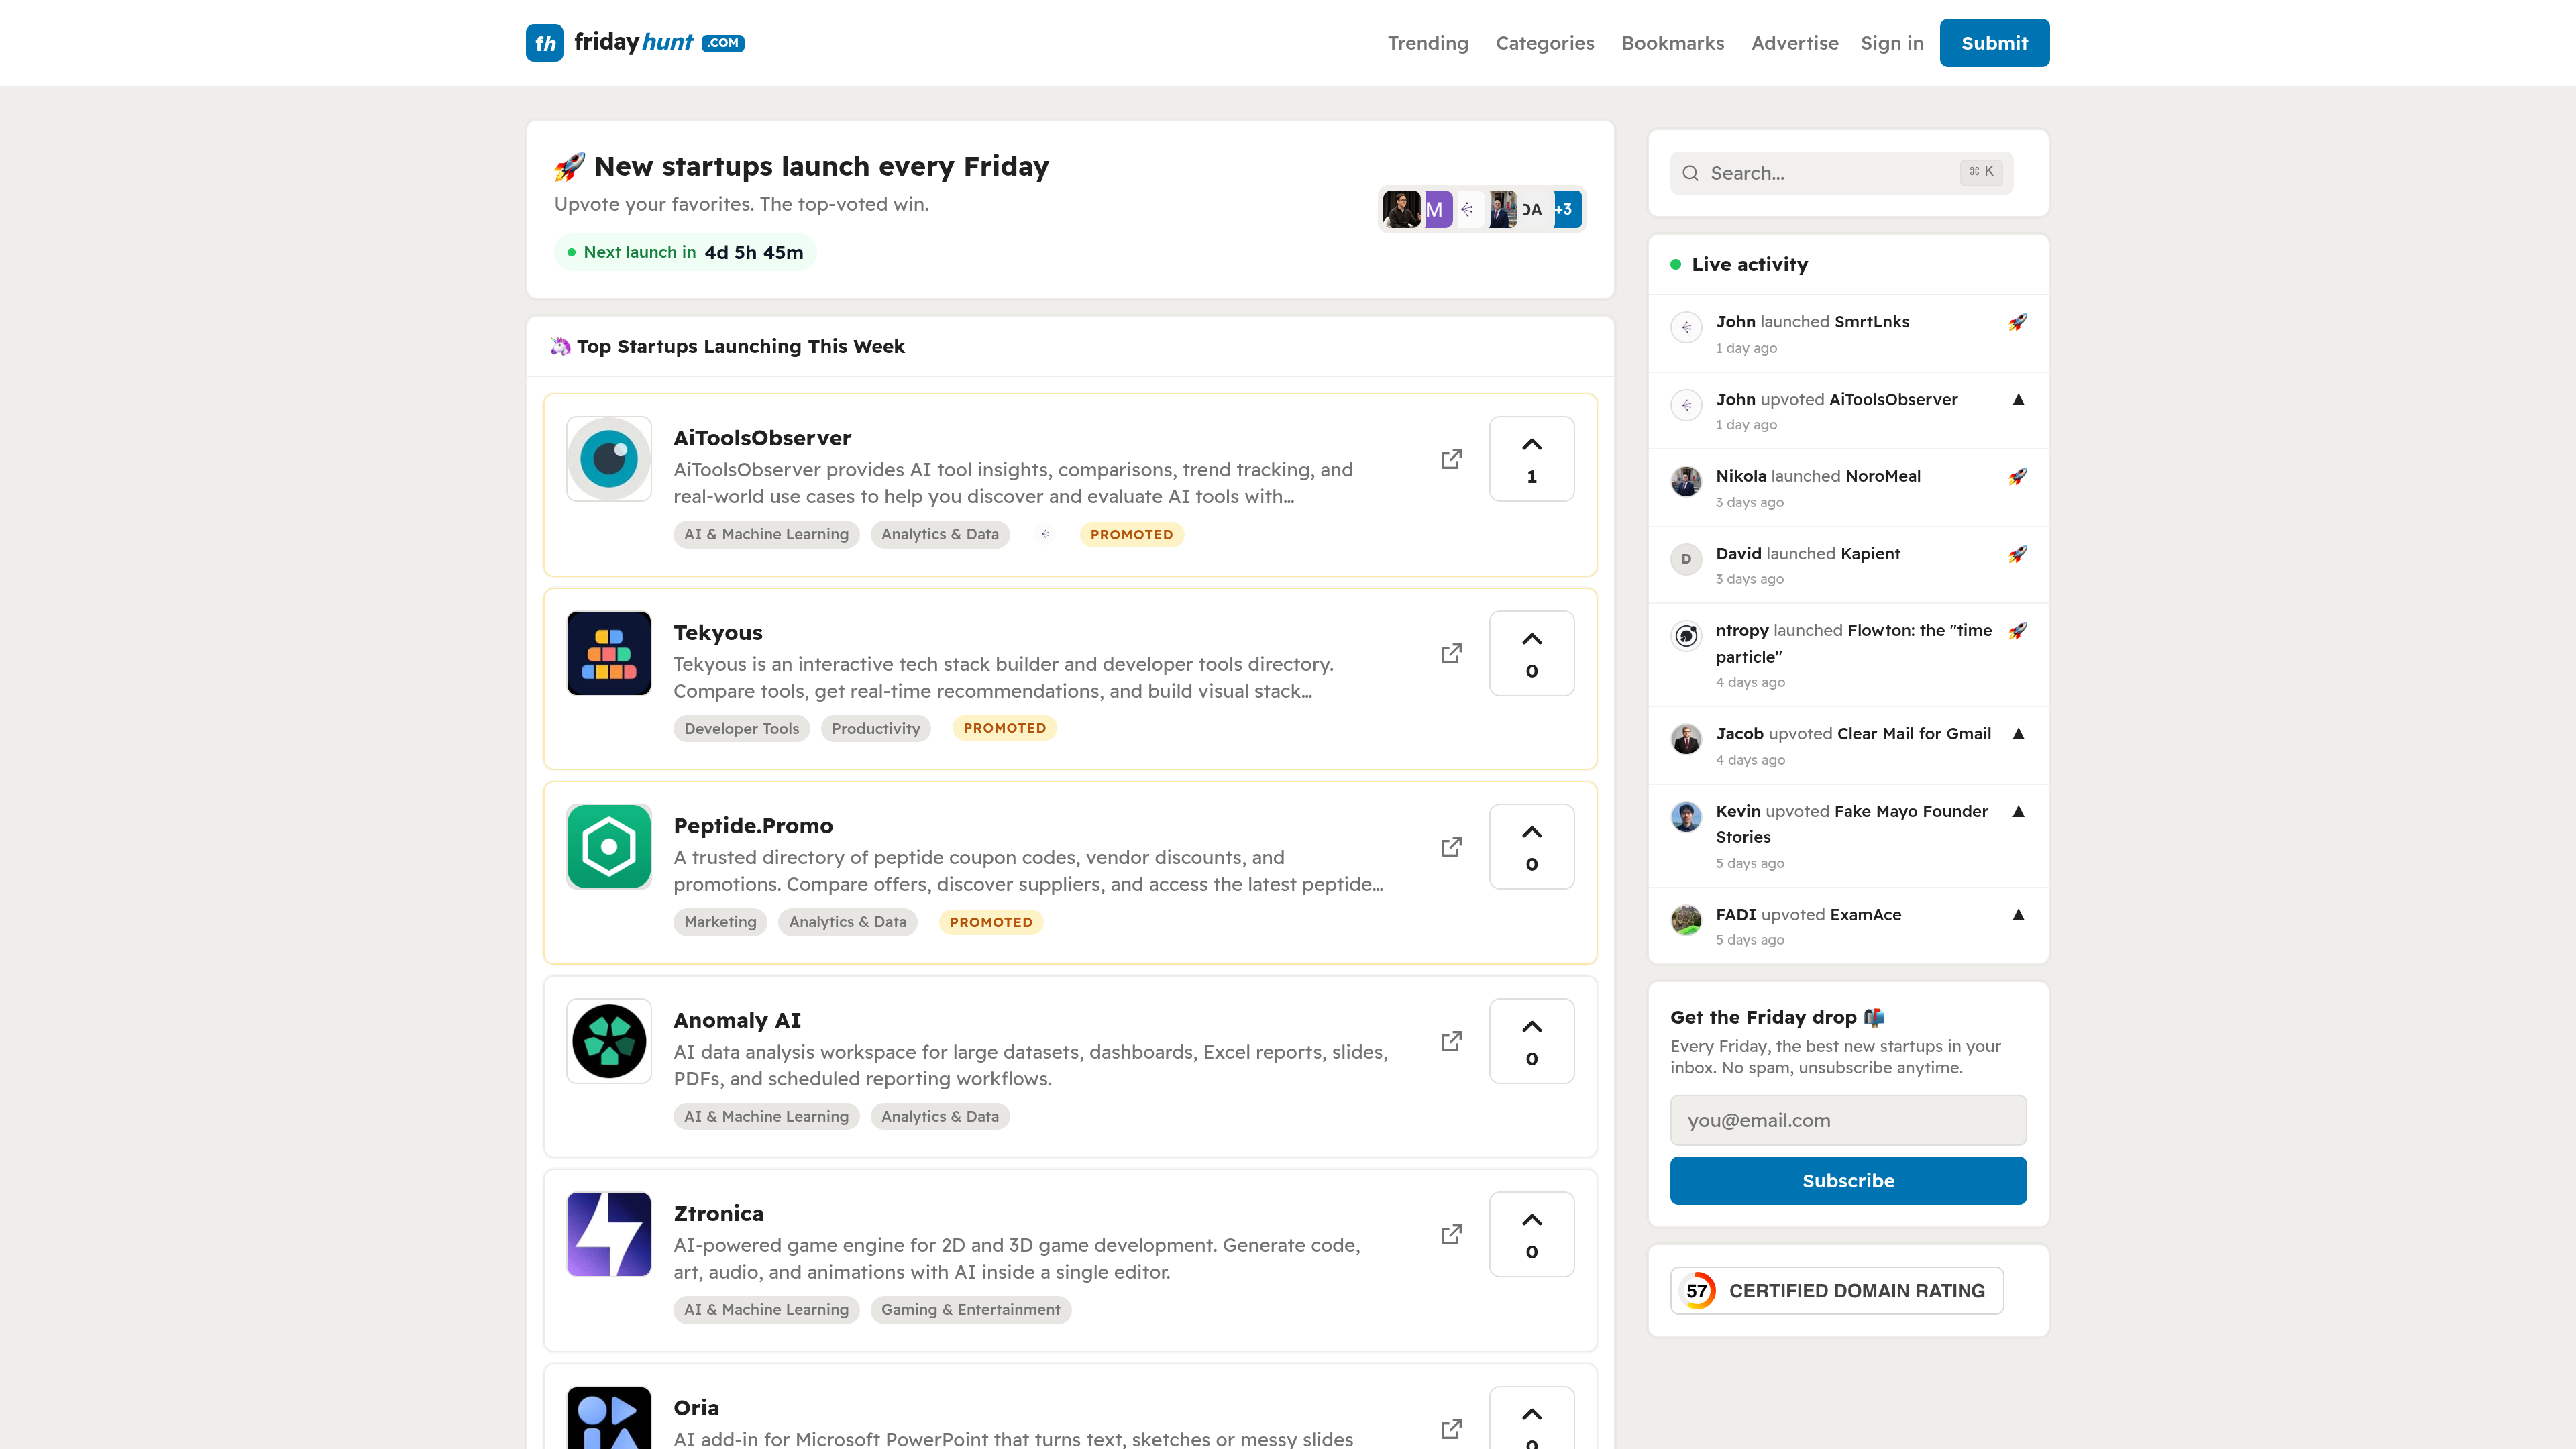Open the Categories menu item
The height and width of the screenshot is (1449, 2576).
click(x=1545, y=43)
